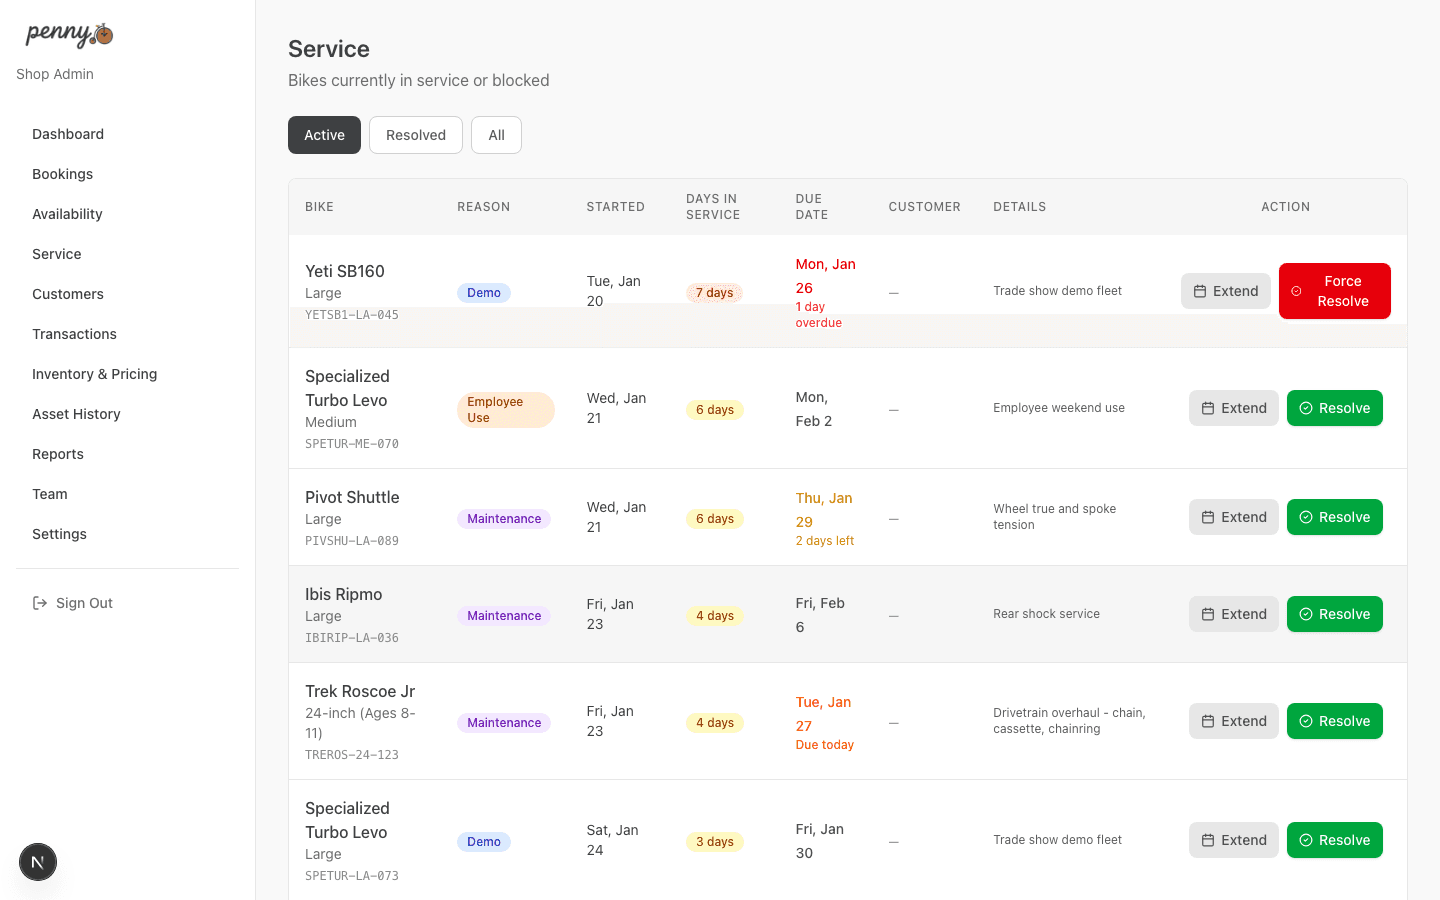
Task: Extend the Yeti SB160 service due date
Action: pyautogui.click(x=1225, y=291)
